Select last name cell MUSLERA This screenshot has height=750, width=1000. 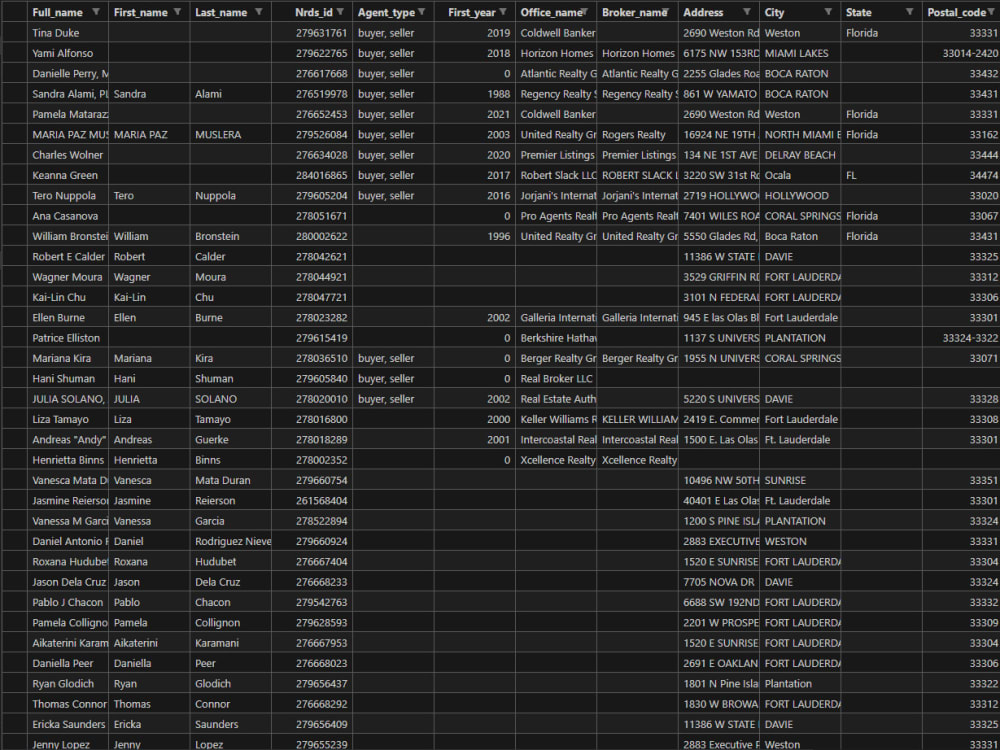pos(230,135)
